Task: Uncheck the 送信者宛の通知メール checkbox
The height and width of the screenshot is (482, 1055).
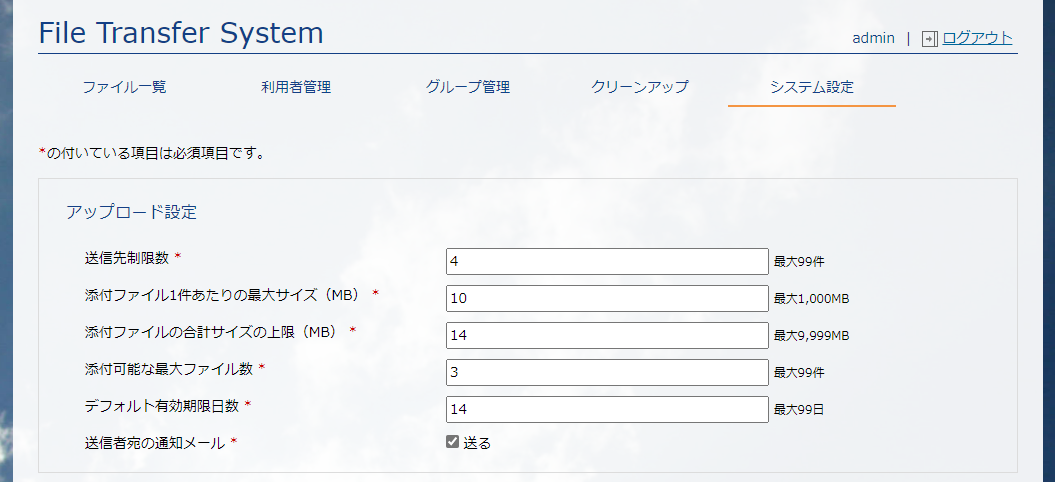Action: tap(452, 442)
